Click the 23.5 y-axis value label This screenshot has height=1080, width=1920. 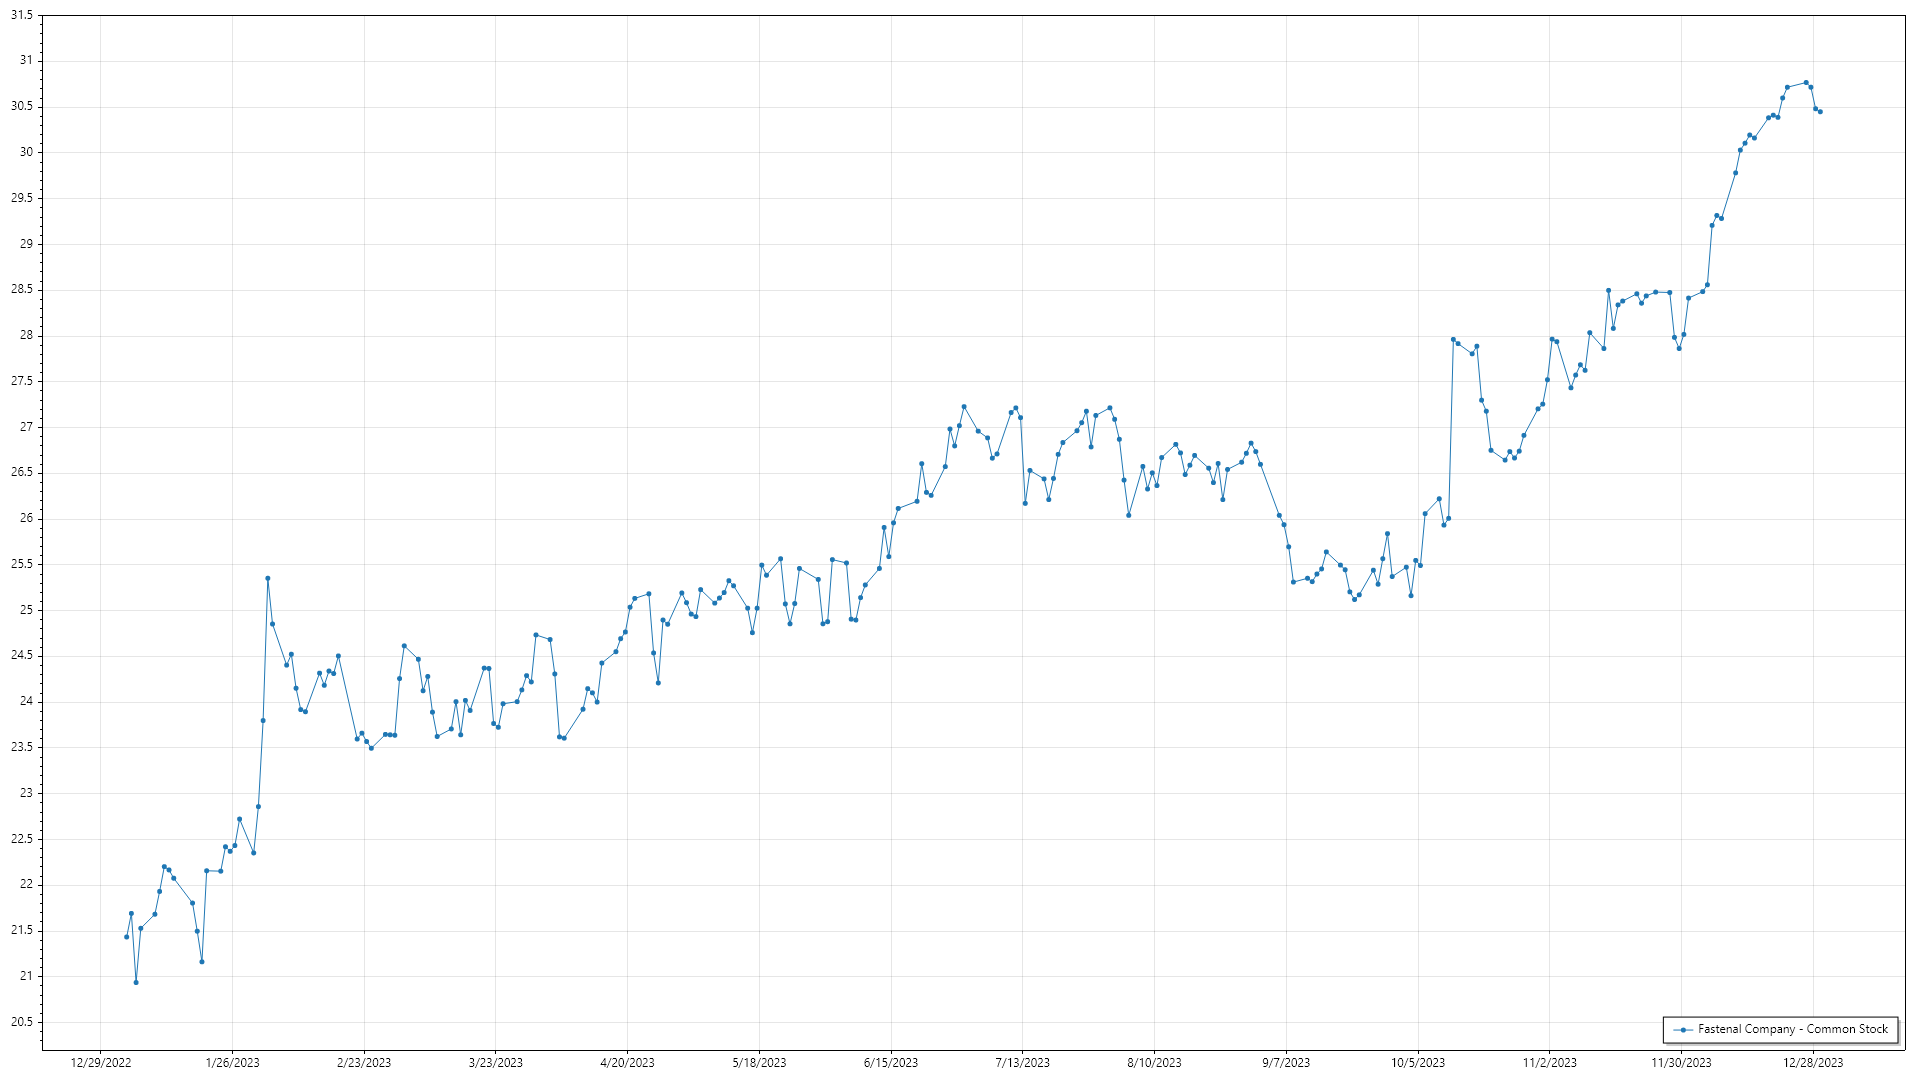tap(22, 748)
